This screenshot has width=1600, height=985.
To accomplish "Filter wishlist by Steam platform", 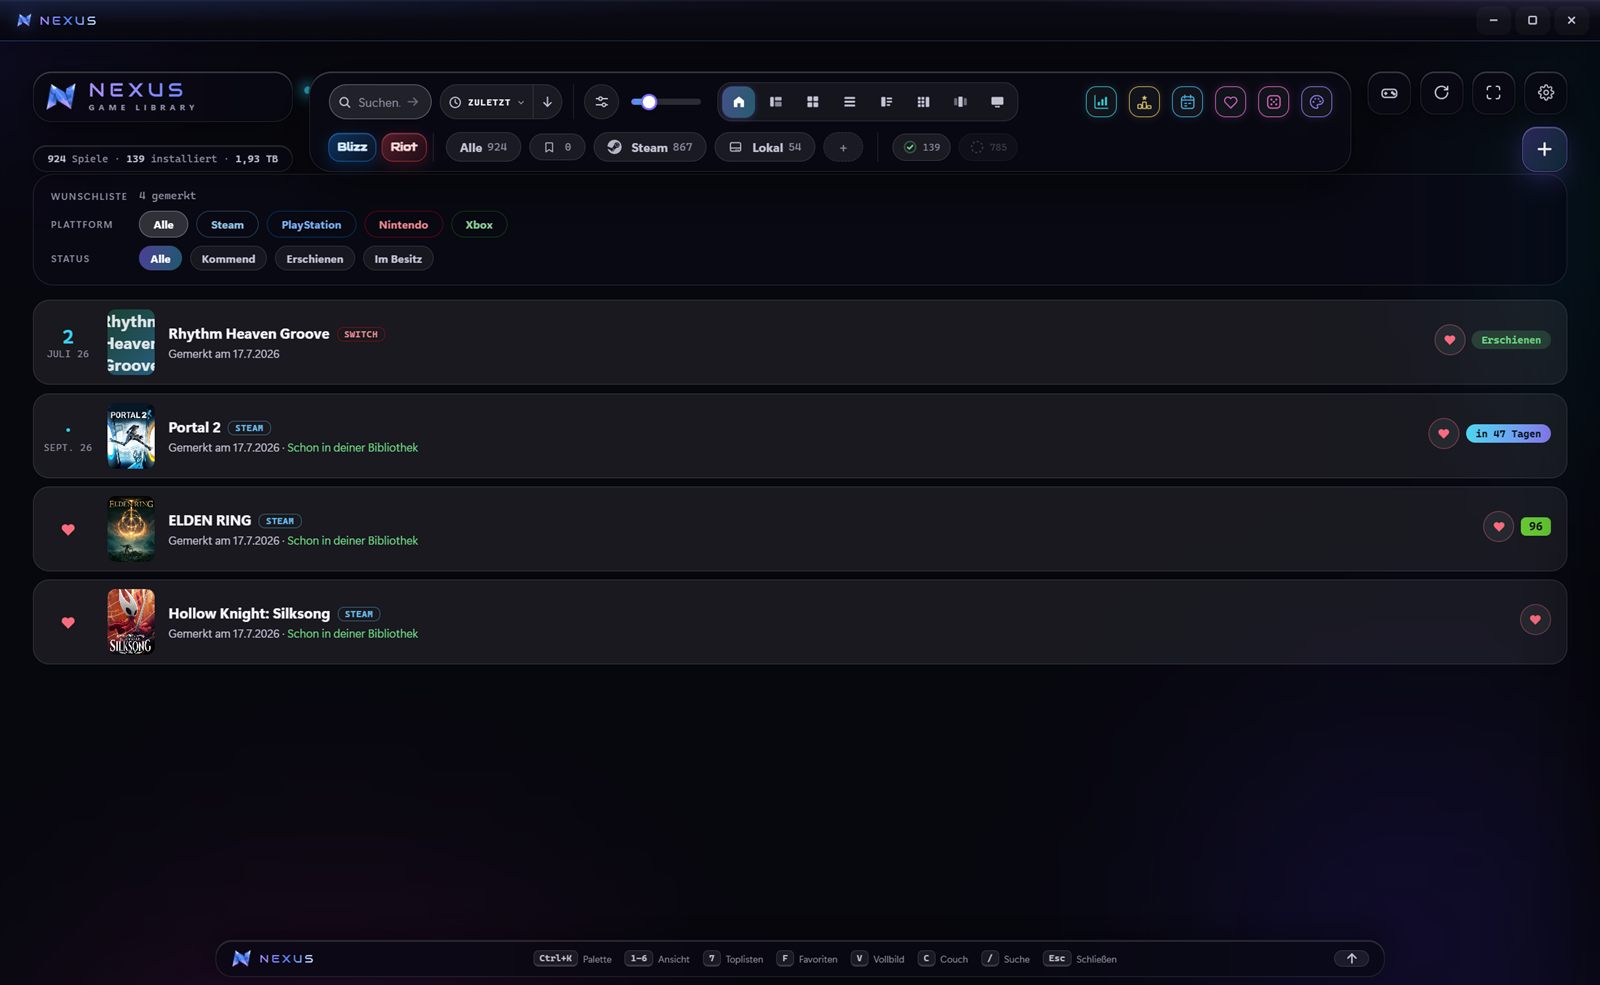I will click(x=227, y=225).
